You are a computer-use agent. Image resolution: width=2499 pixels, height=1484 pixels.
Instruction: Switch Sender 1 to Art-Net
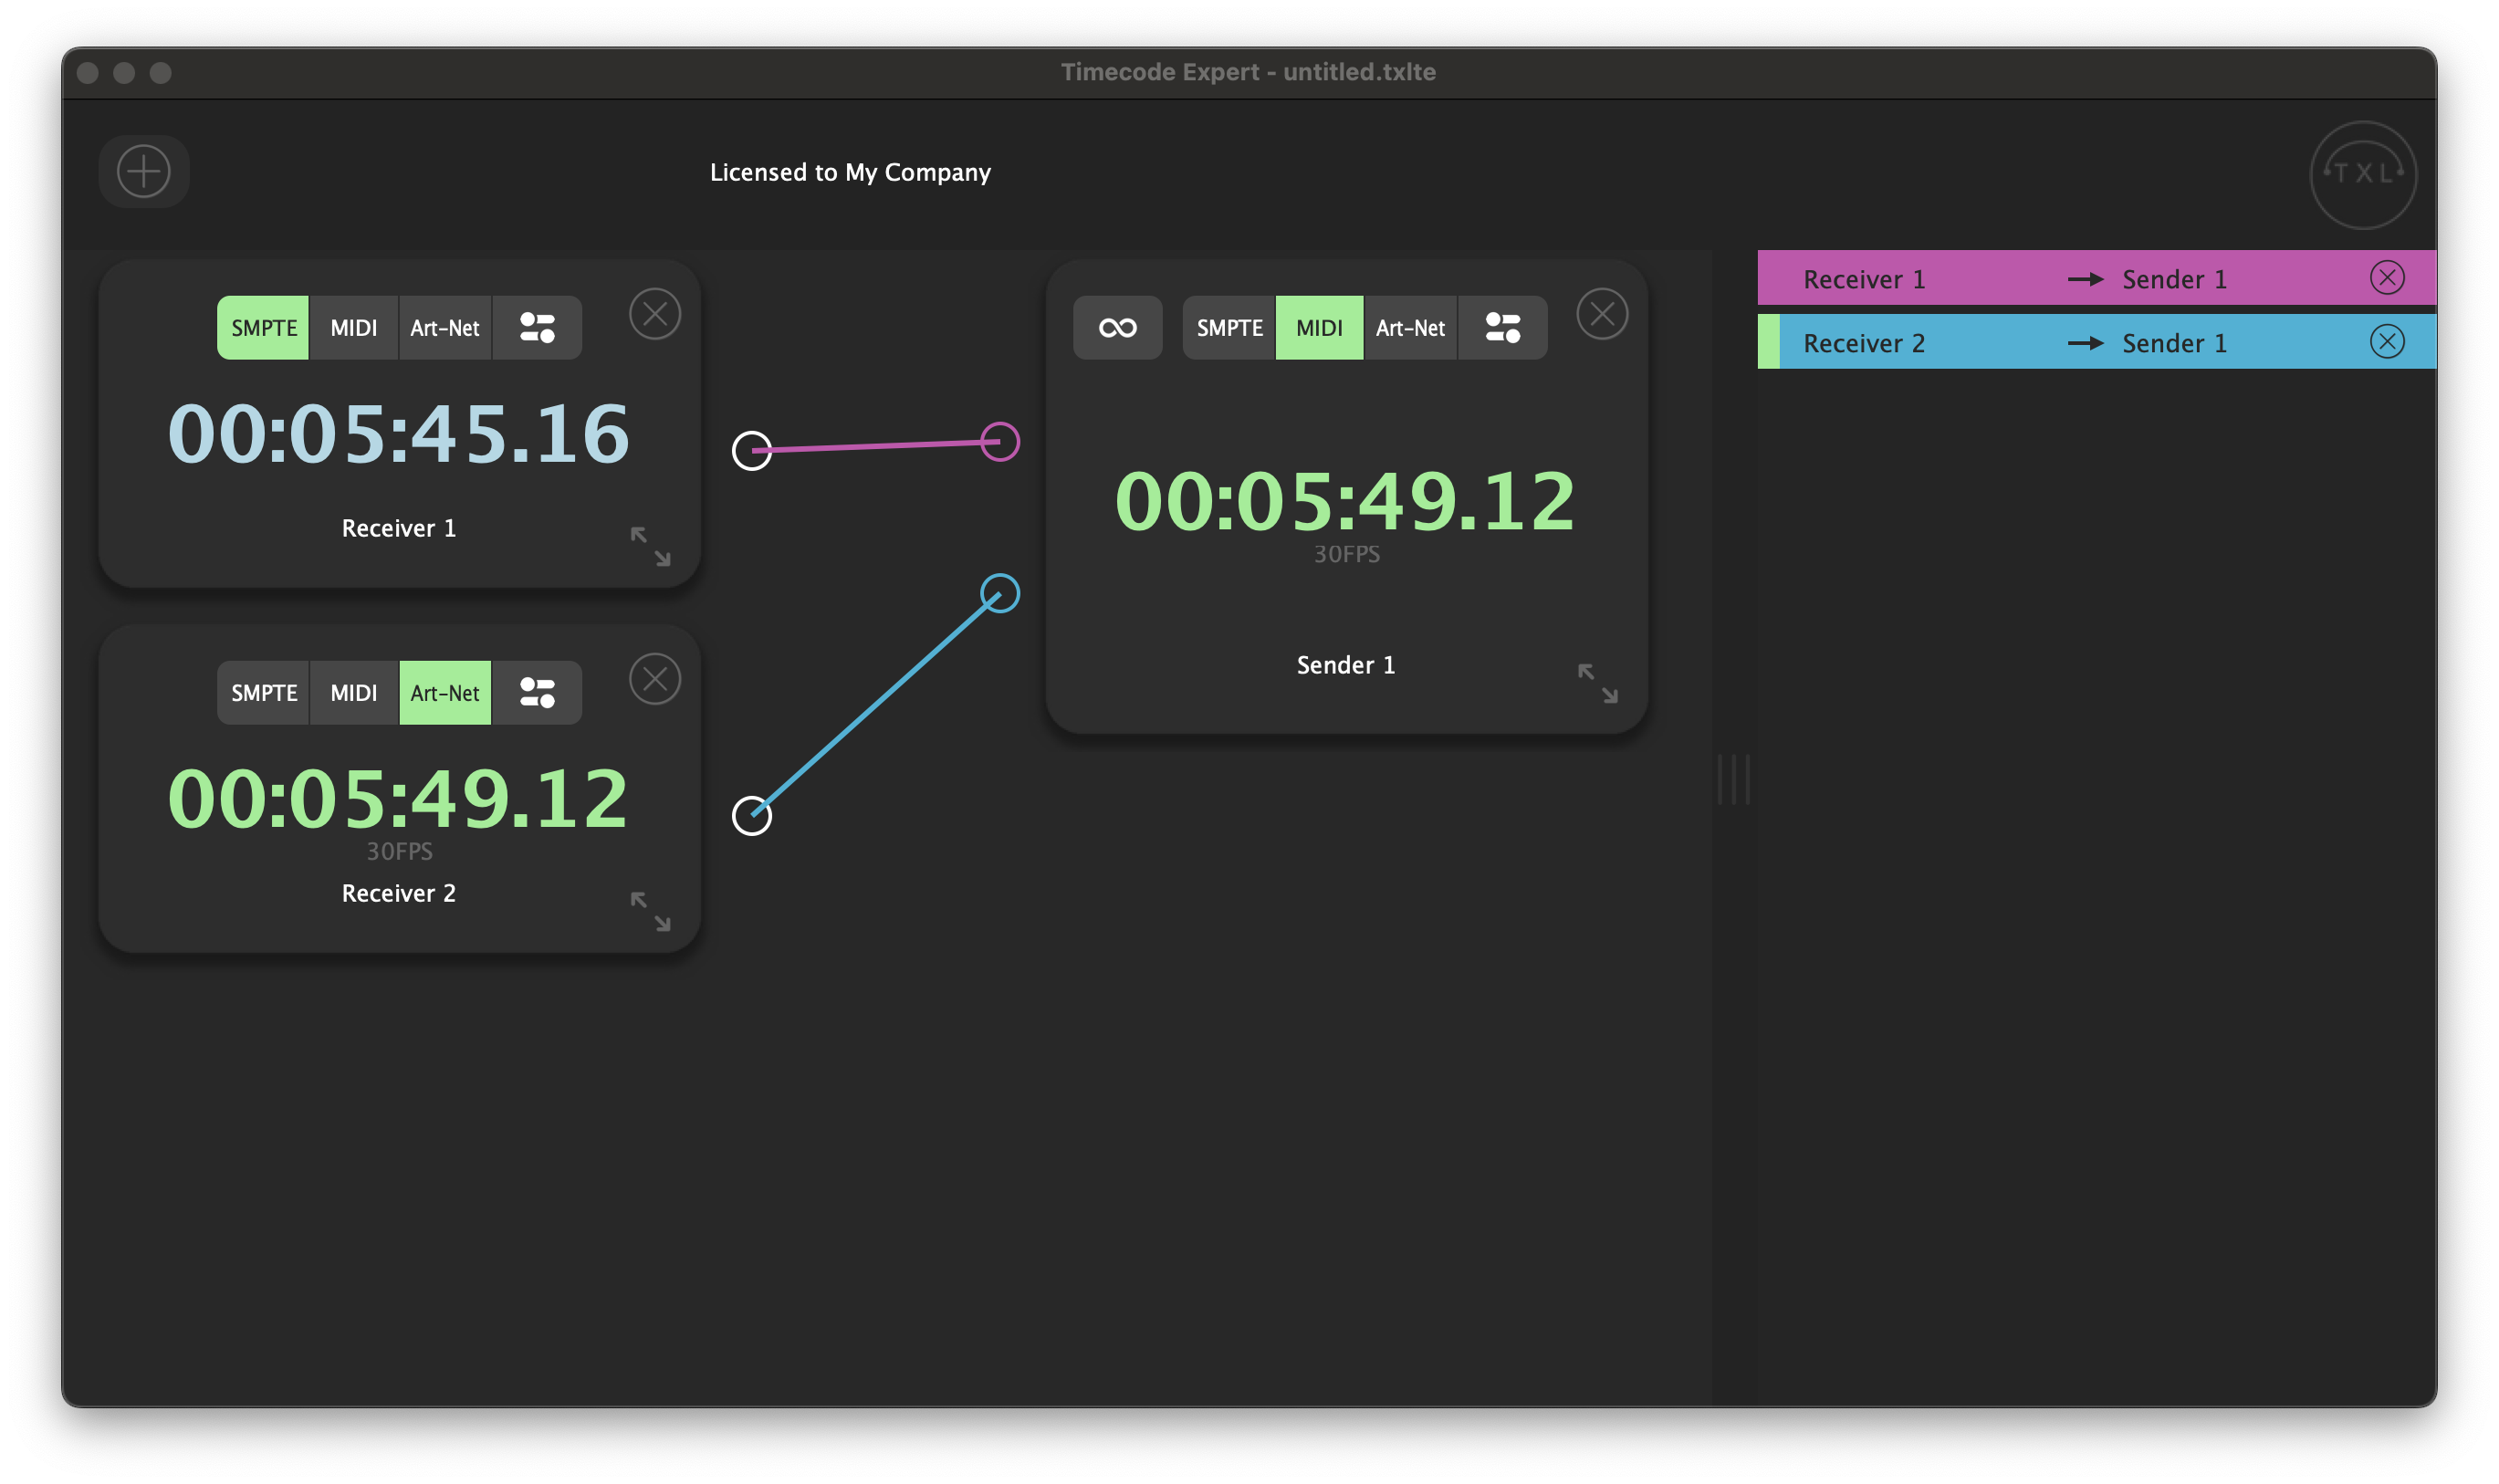pos(1410,328)
